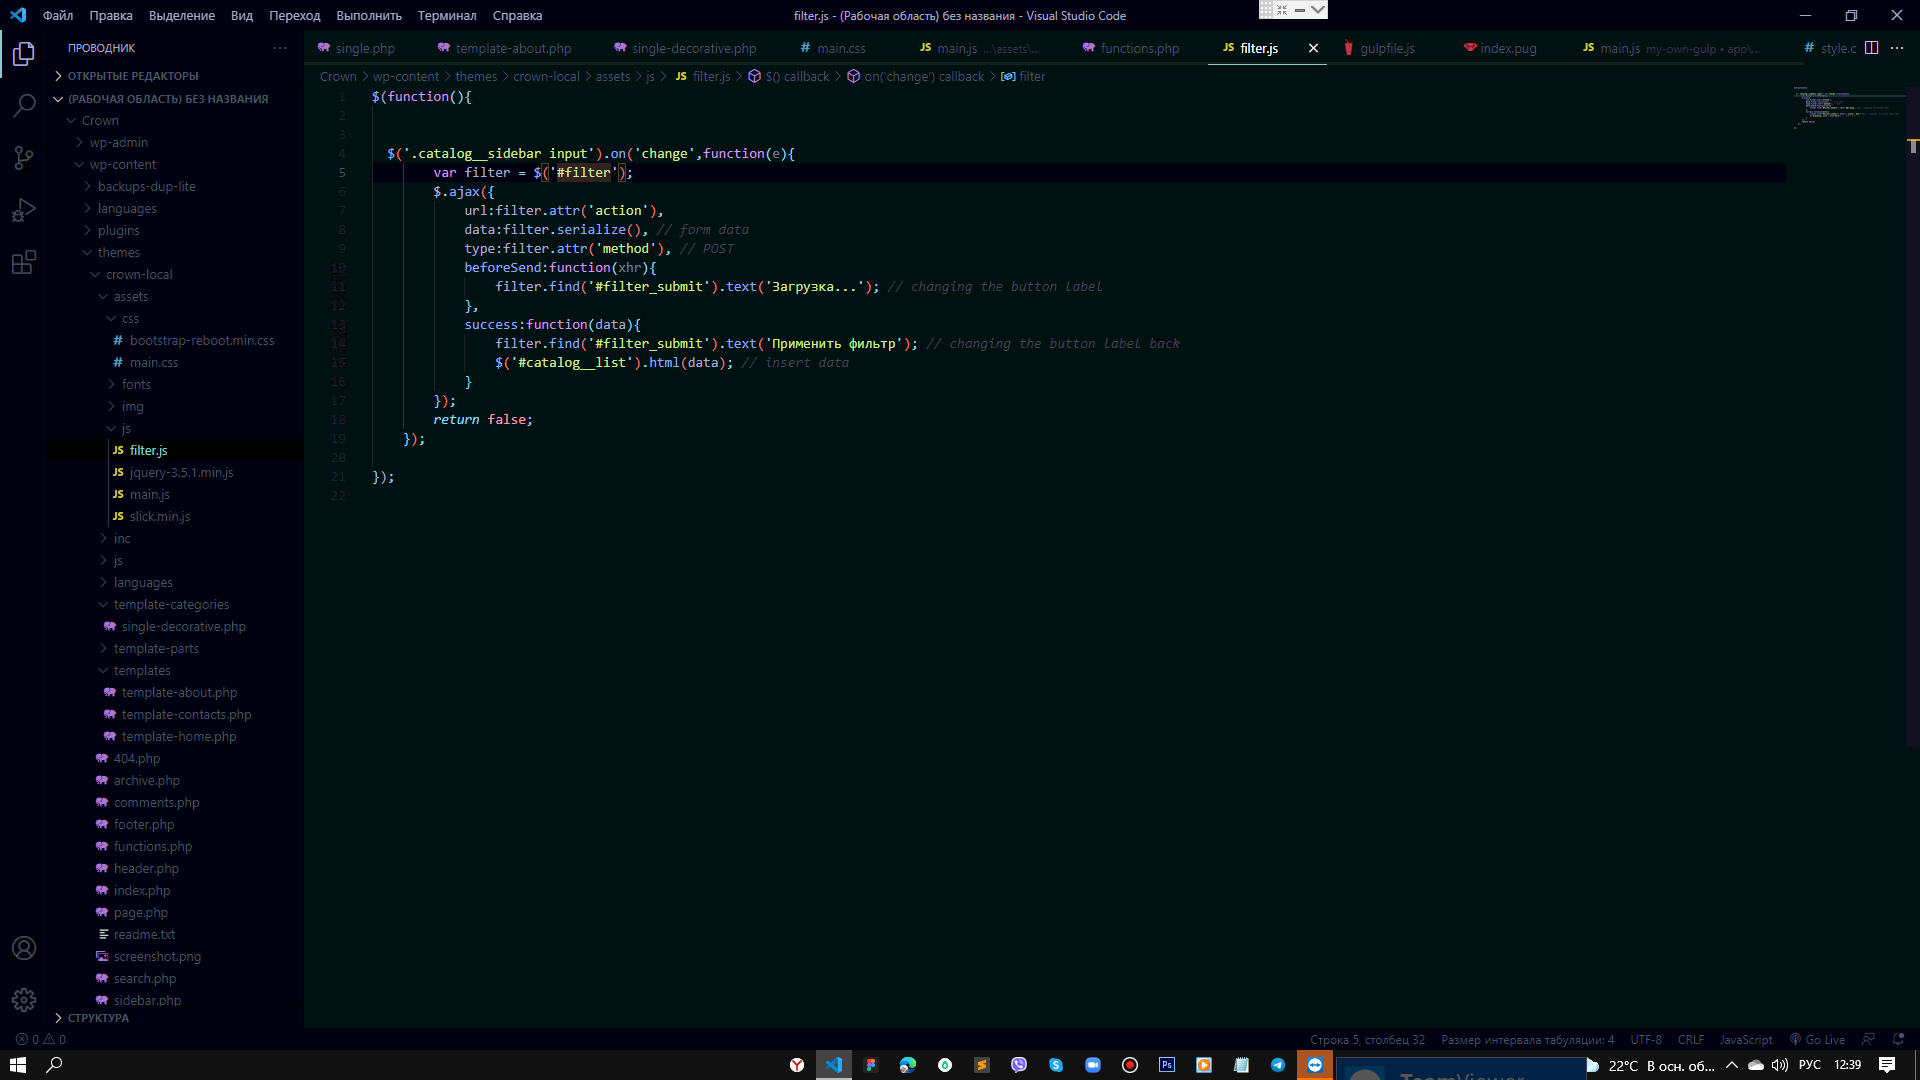This screenshot has height=1080, width=1920.
Task: Open the Search view in activity bar
Action: tap(24, 106)
